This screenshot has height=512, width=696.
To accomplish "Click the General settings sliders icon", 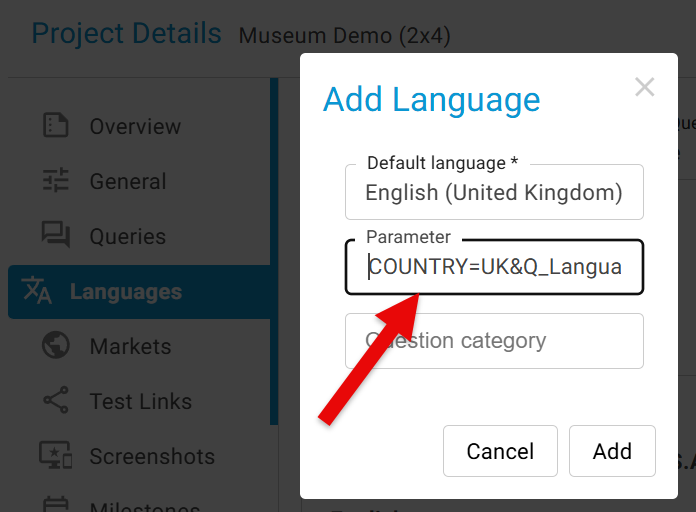I will click(56, 181).
